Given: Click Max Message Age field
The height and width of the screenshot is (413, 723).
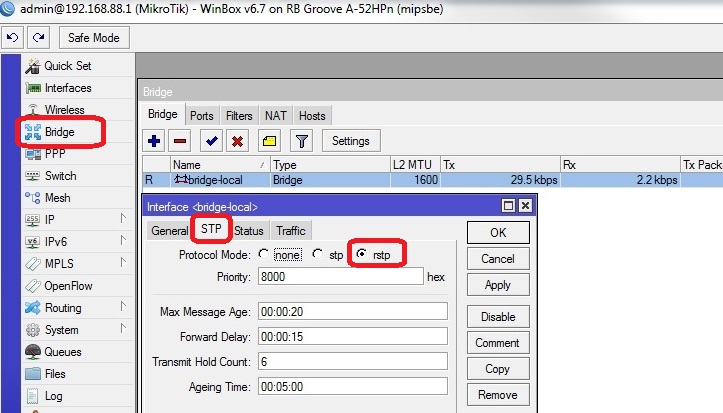Looking at the screenshot, I should coord(353,311).
